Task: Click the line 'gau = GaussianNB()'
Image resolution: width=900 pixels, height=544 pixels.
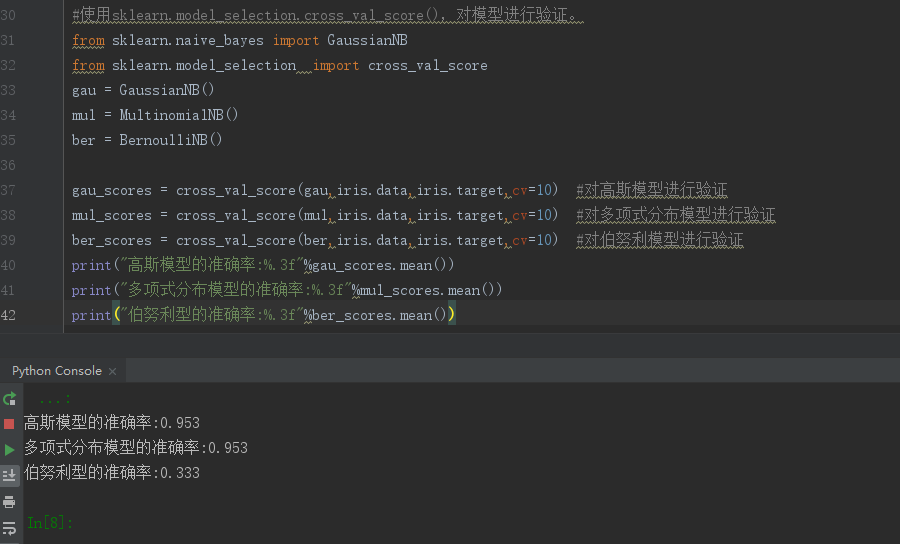Action: pos(143,90)
